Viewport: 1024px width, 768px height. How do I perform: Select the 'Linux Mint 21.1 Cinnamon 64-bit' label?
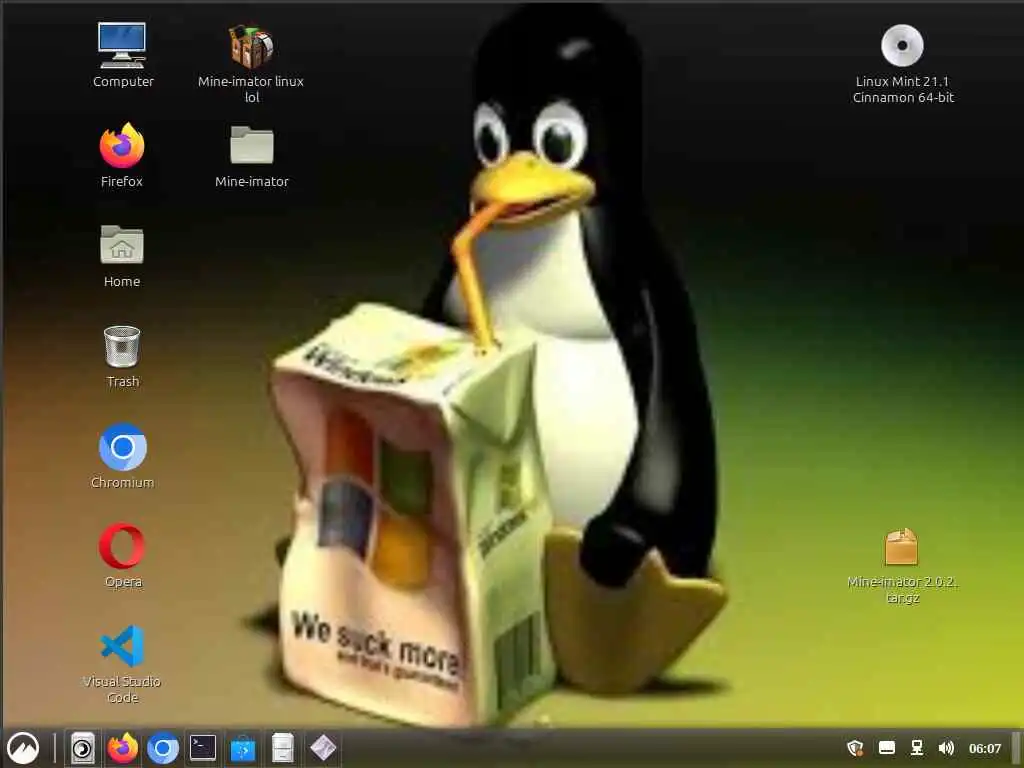[903, 89]
